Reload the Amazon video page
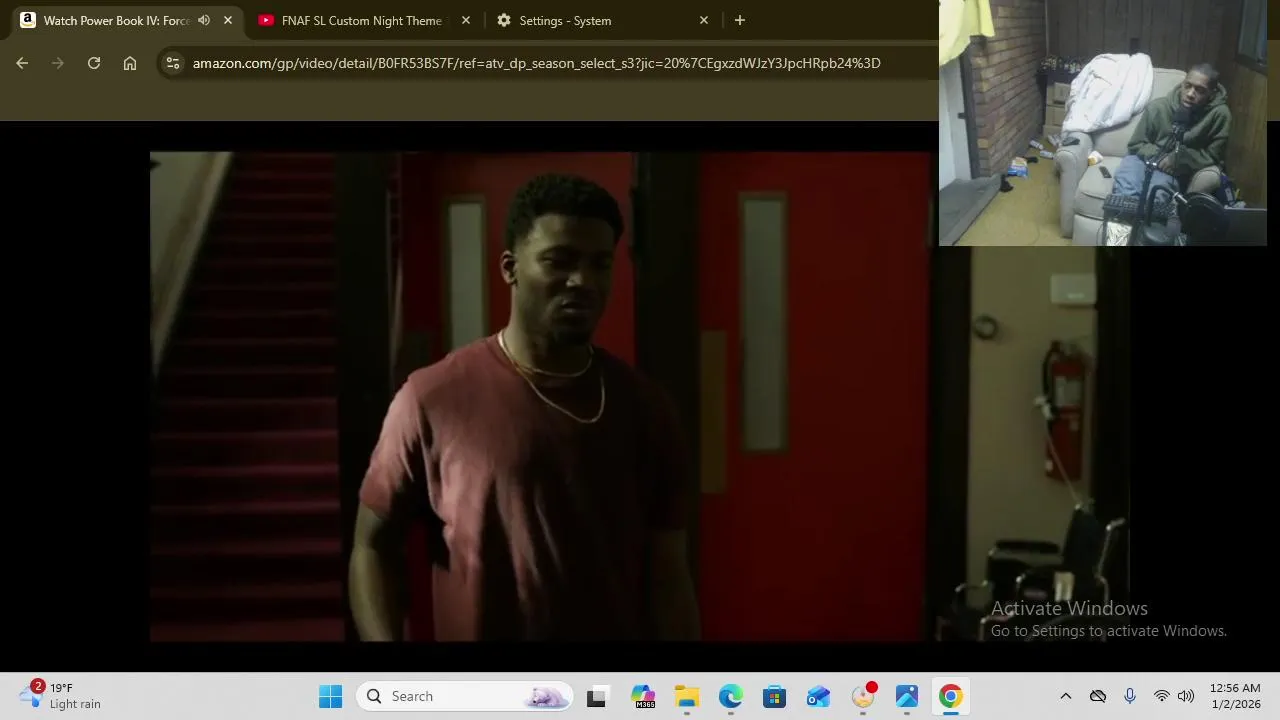1280x720 pixels. (x=94, y=63)
